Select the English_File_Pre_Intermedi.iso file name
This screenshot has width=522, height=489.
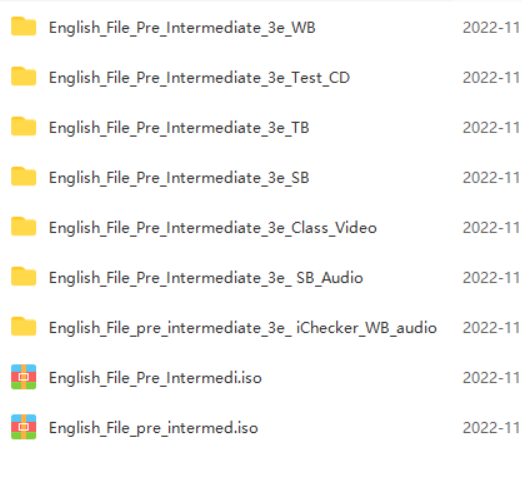[x=155, y=378]
